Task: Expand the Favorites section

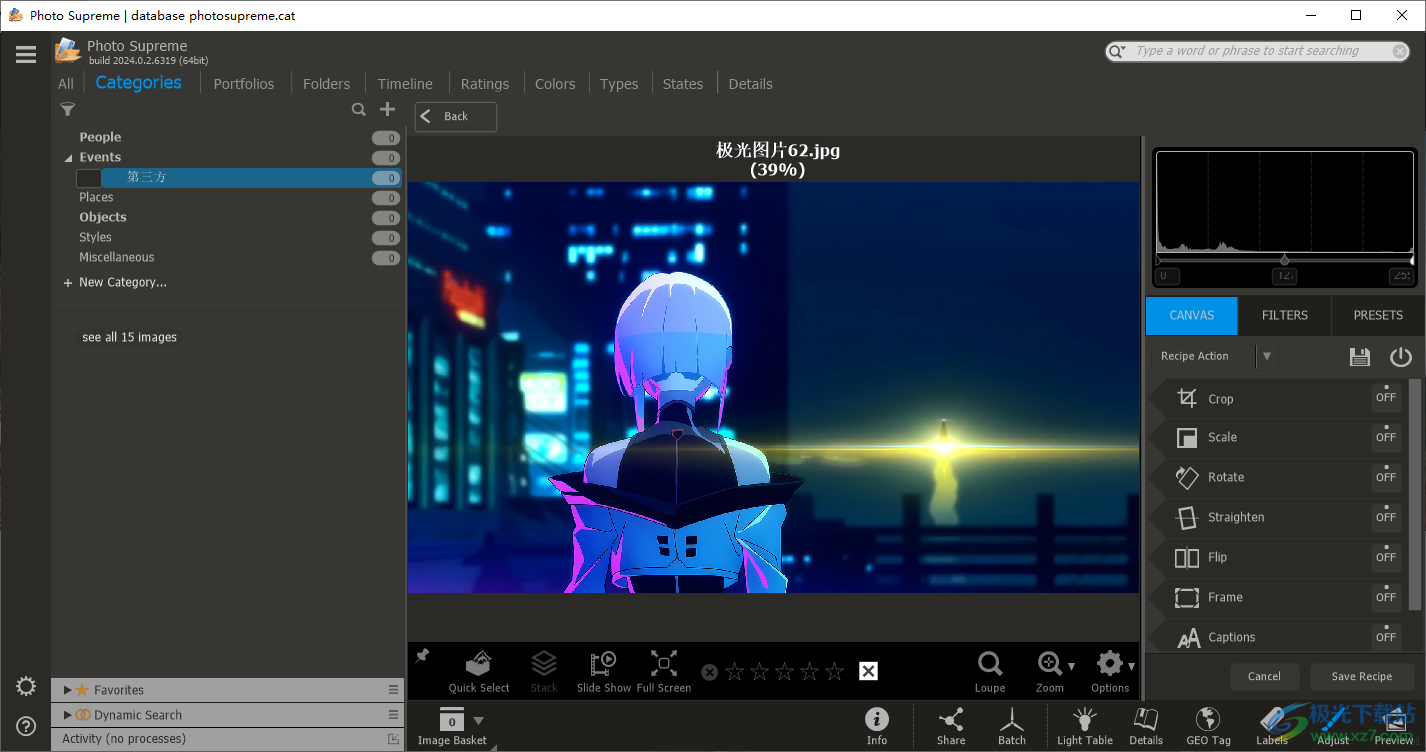Action: click(67, 690)
